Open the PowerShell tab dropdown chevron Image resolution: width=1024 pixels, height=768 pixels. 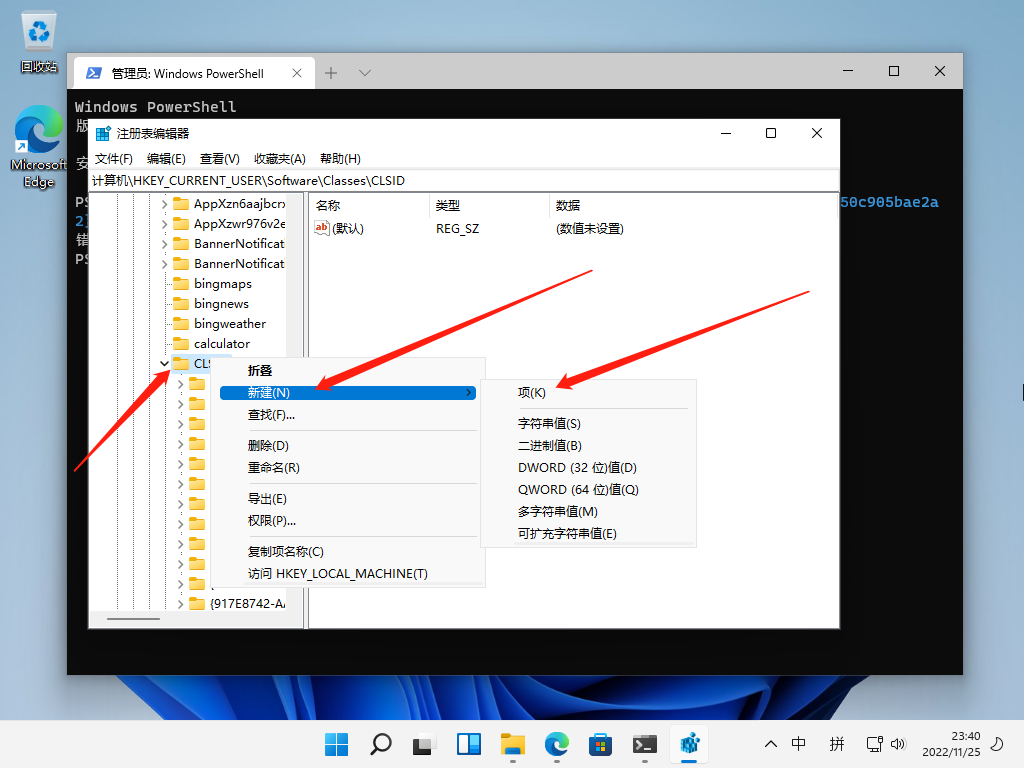tap(365, 72)
